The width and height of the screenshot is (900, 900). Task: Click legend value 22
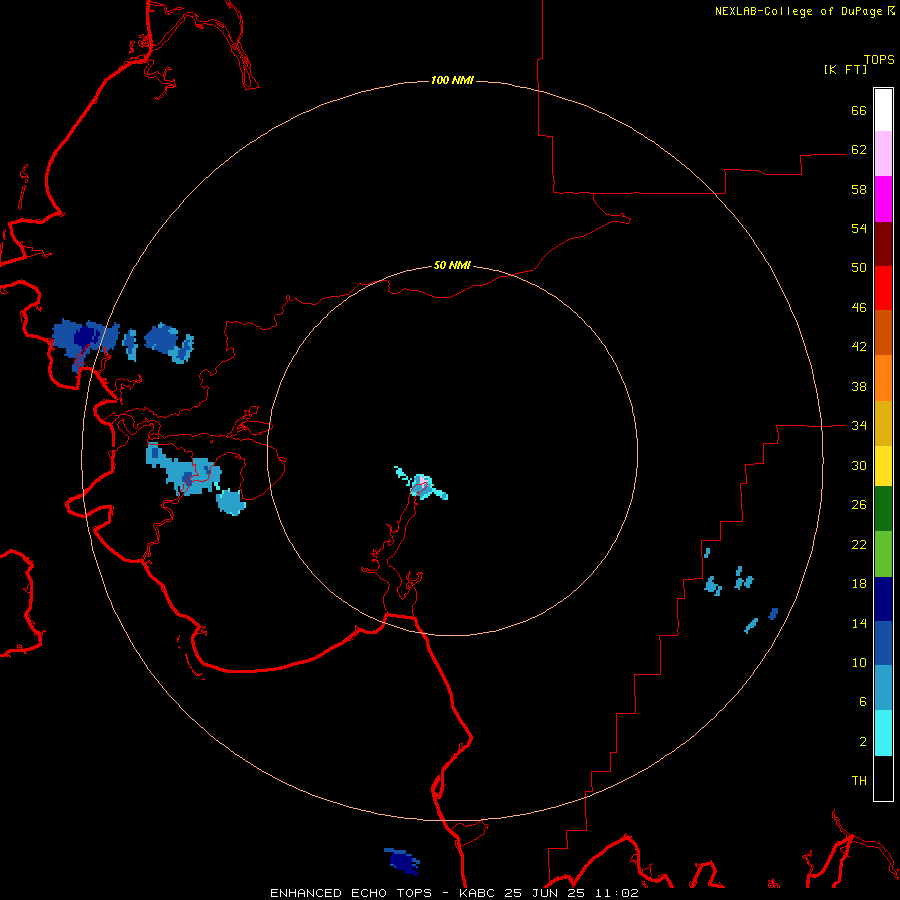[x=859, y=545]
